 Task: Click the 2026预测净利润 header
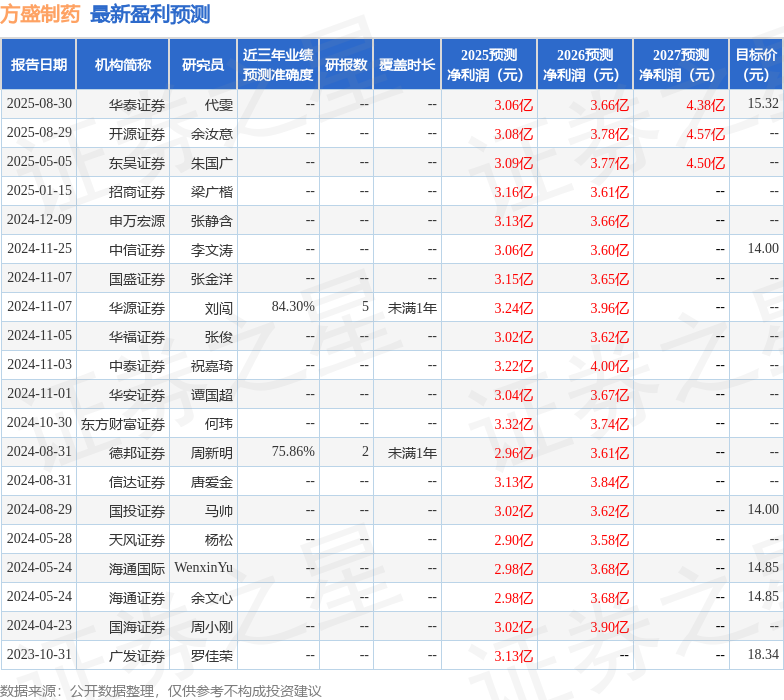(585, 64)
